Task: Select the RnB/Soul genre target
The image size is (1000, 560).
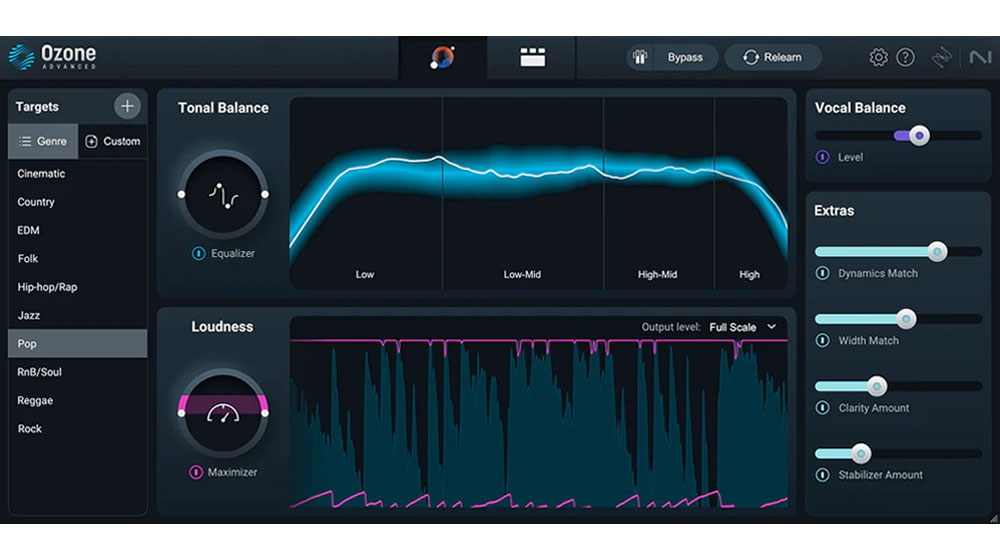Action: pos(78,372)
